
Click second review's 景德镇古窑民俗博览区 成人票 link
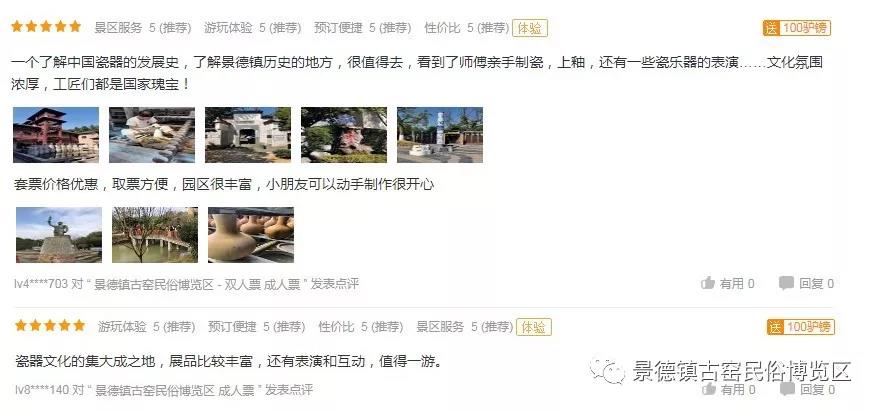[x=175, y=390]
